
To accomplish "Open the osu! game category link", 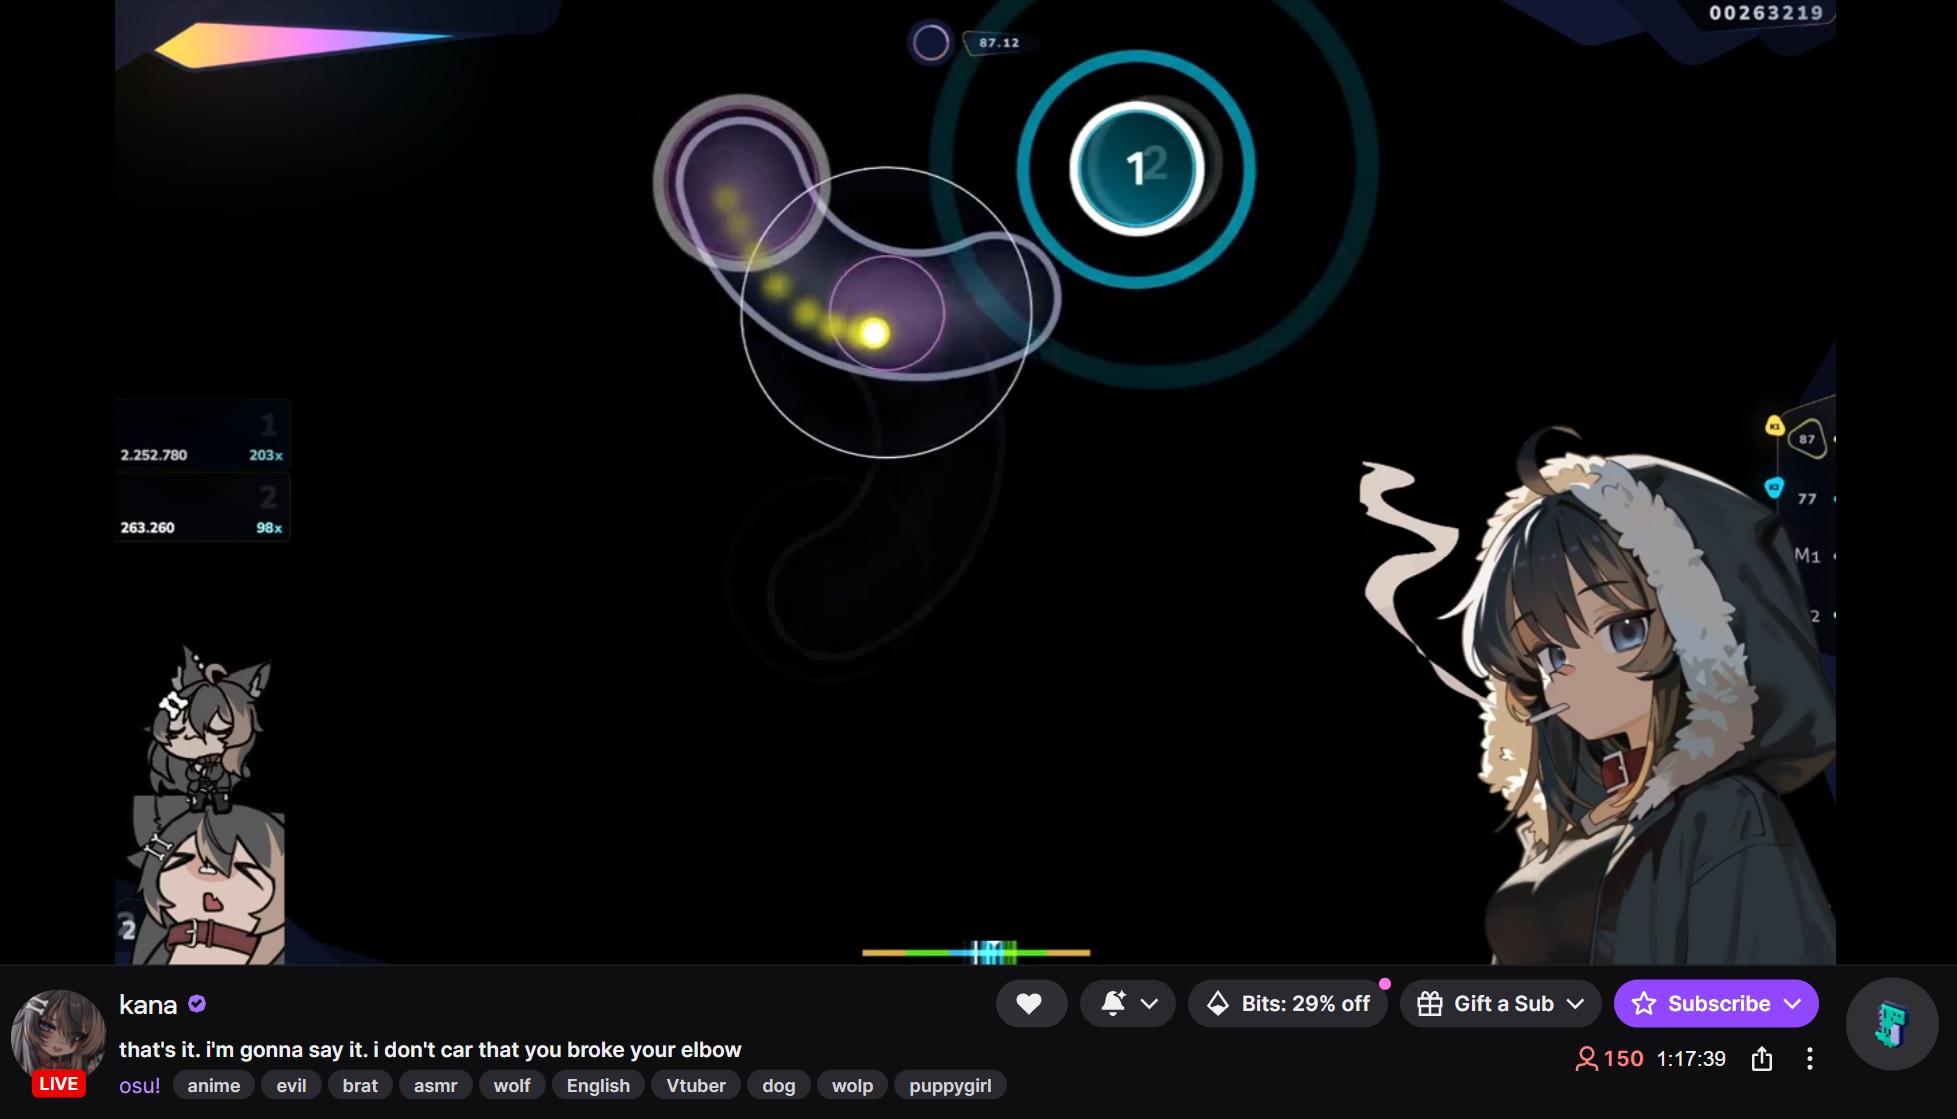I will 139,1086.
